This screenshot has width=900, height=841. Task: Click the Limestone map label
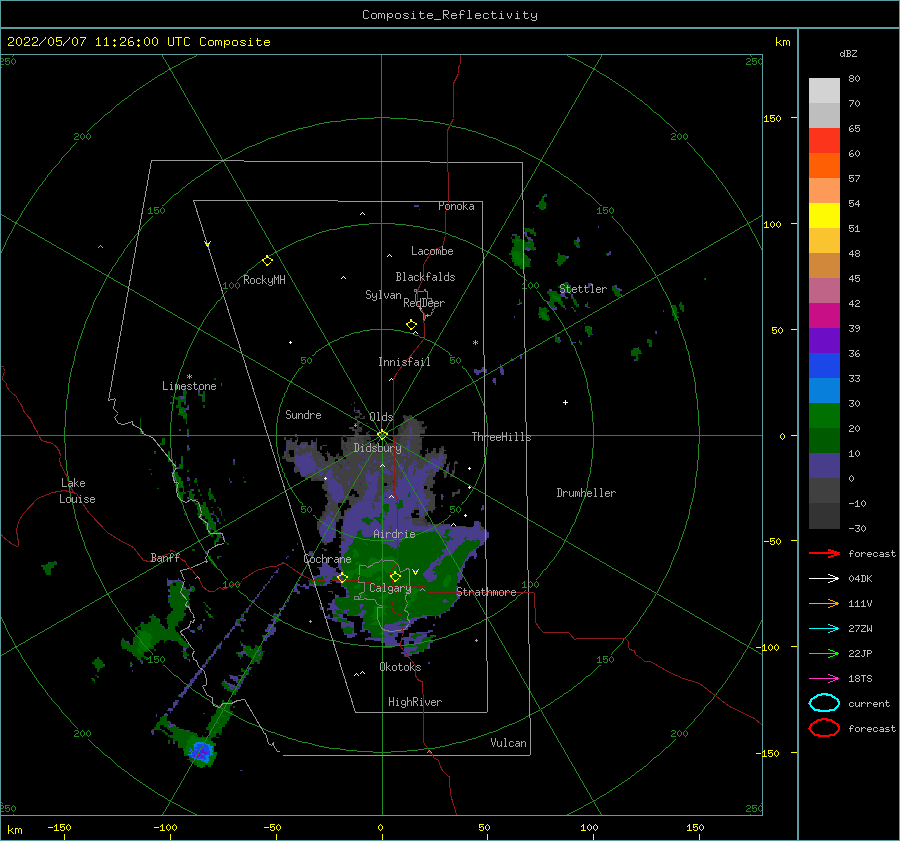(x=189, y=386)
